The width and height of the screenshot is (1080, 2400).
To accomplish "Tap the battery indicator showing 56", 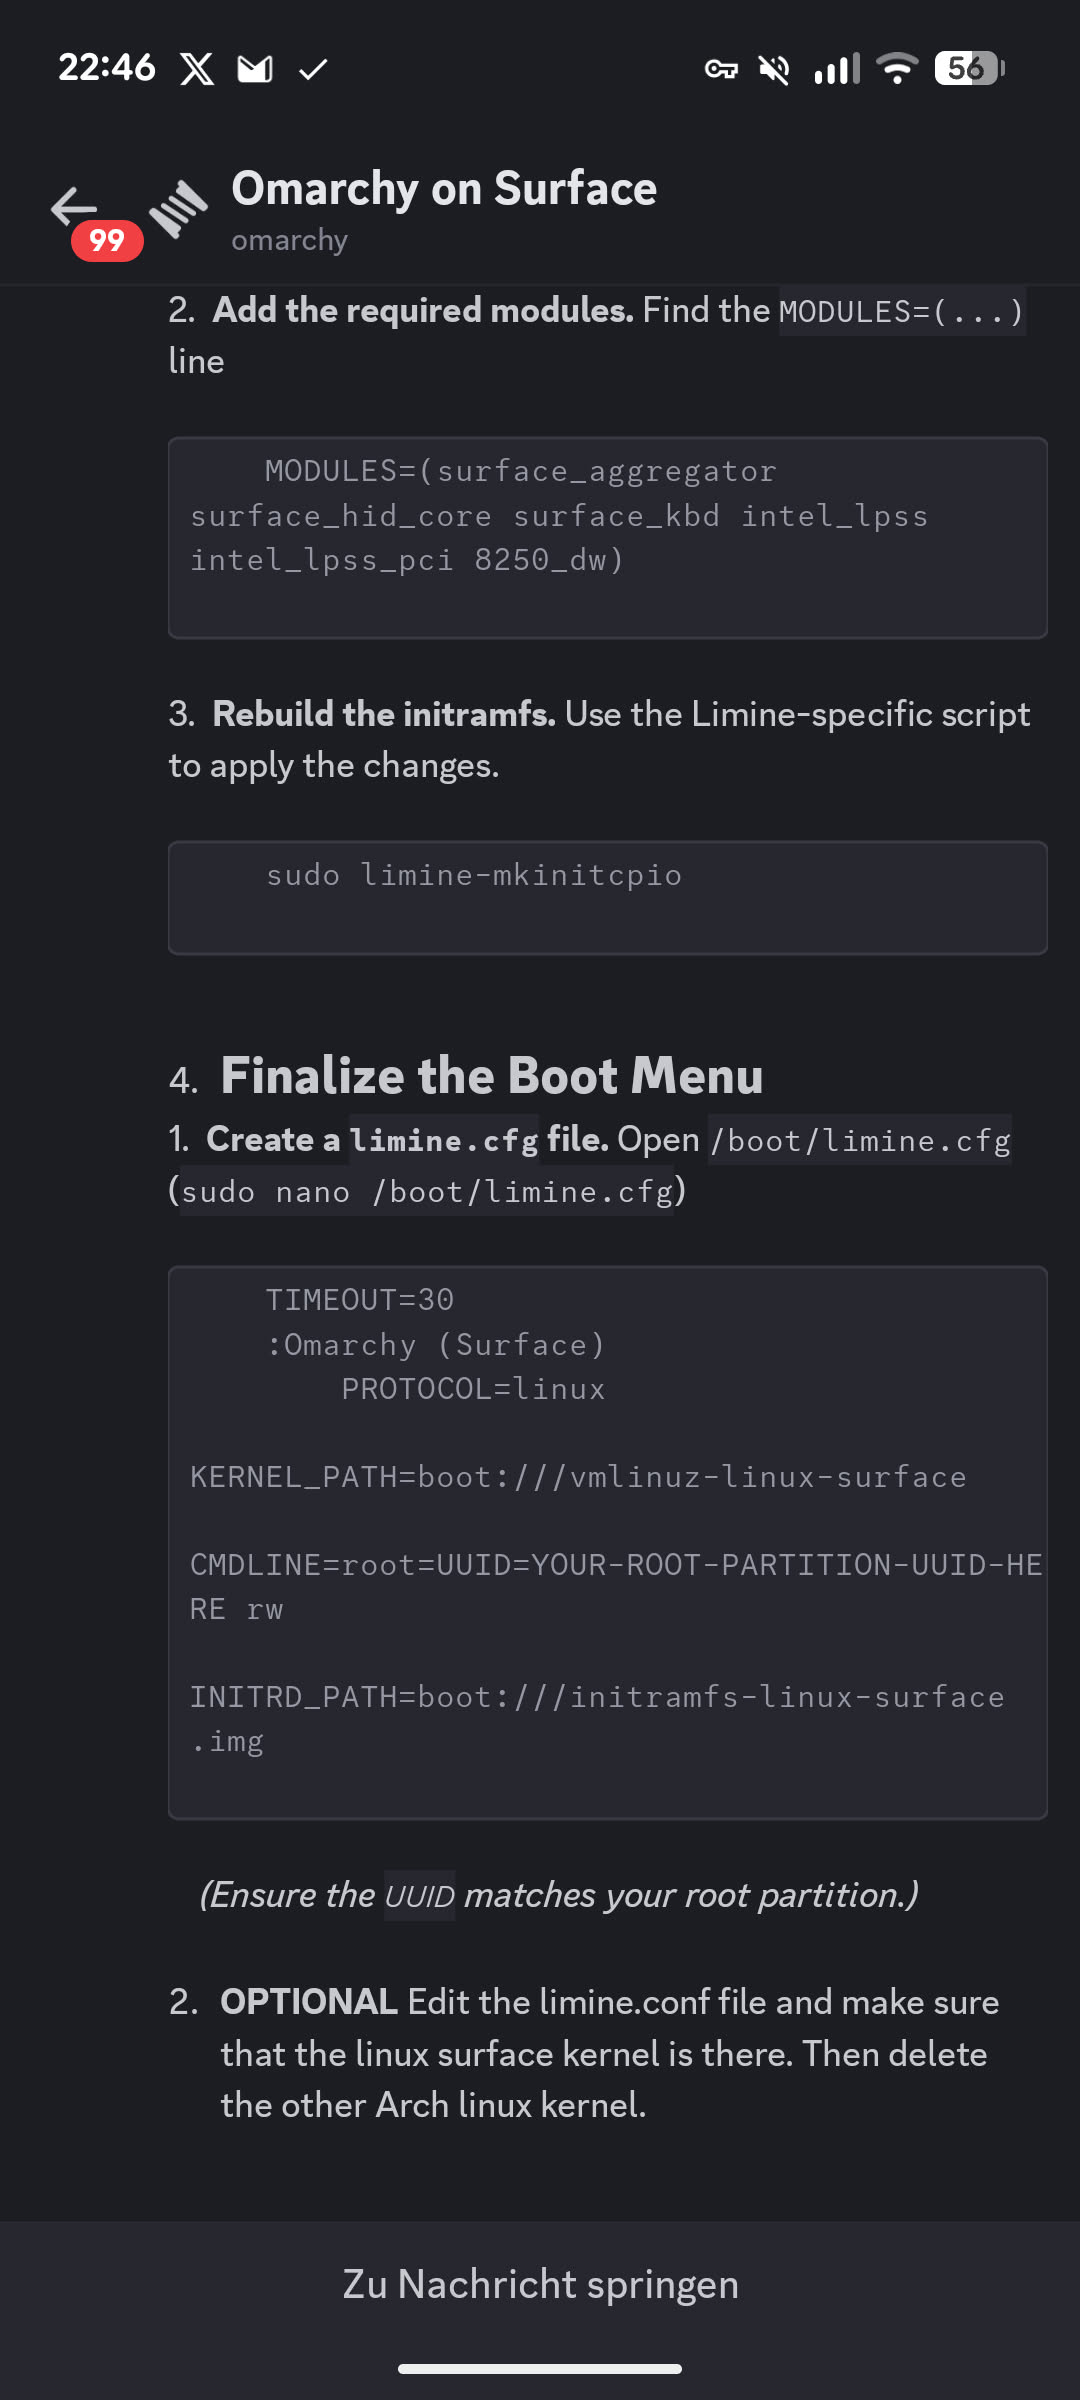I will coord(968,69).
